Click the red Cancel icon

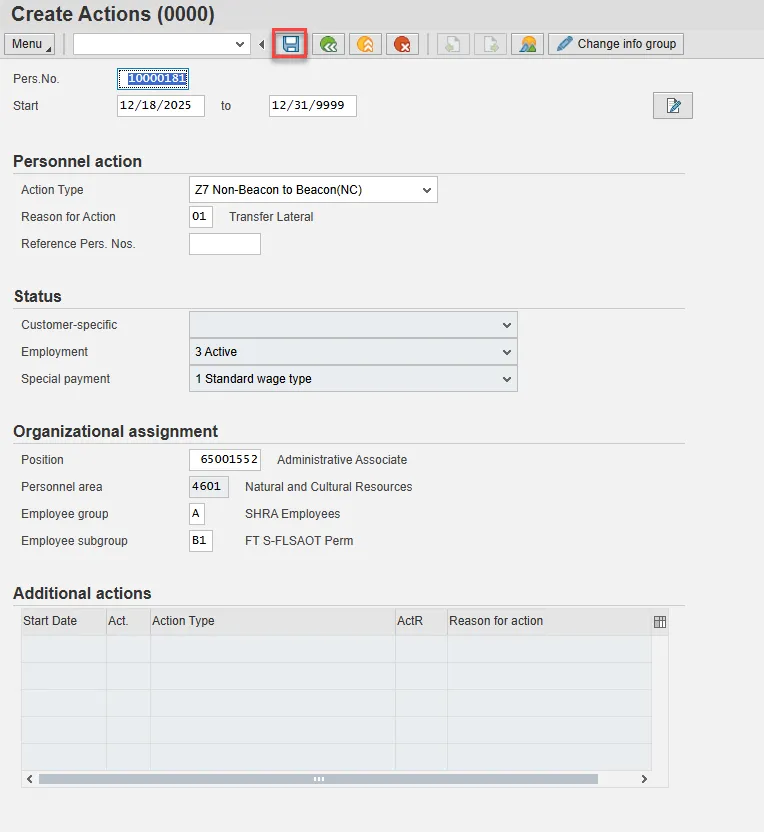[x=402, y=44]
